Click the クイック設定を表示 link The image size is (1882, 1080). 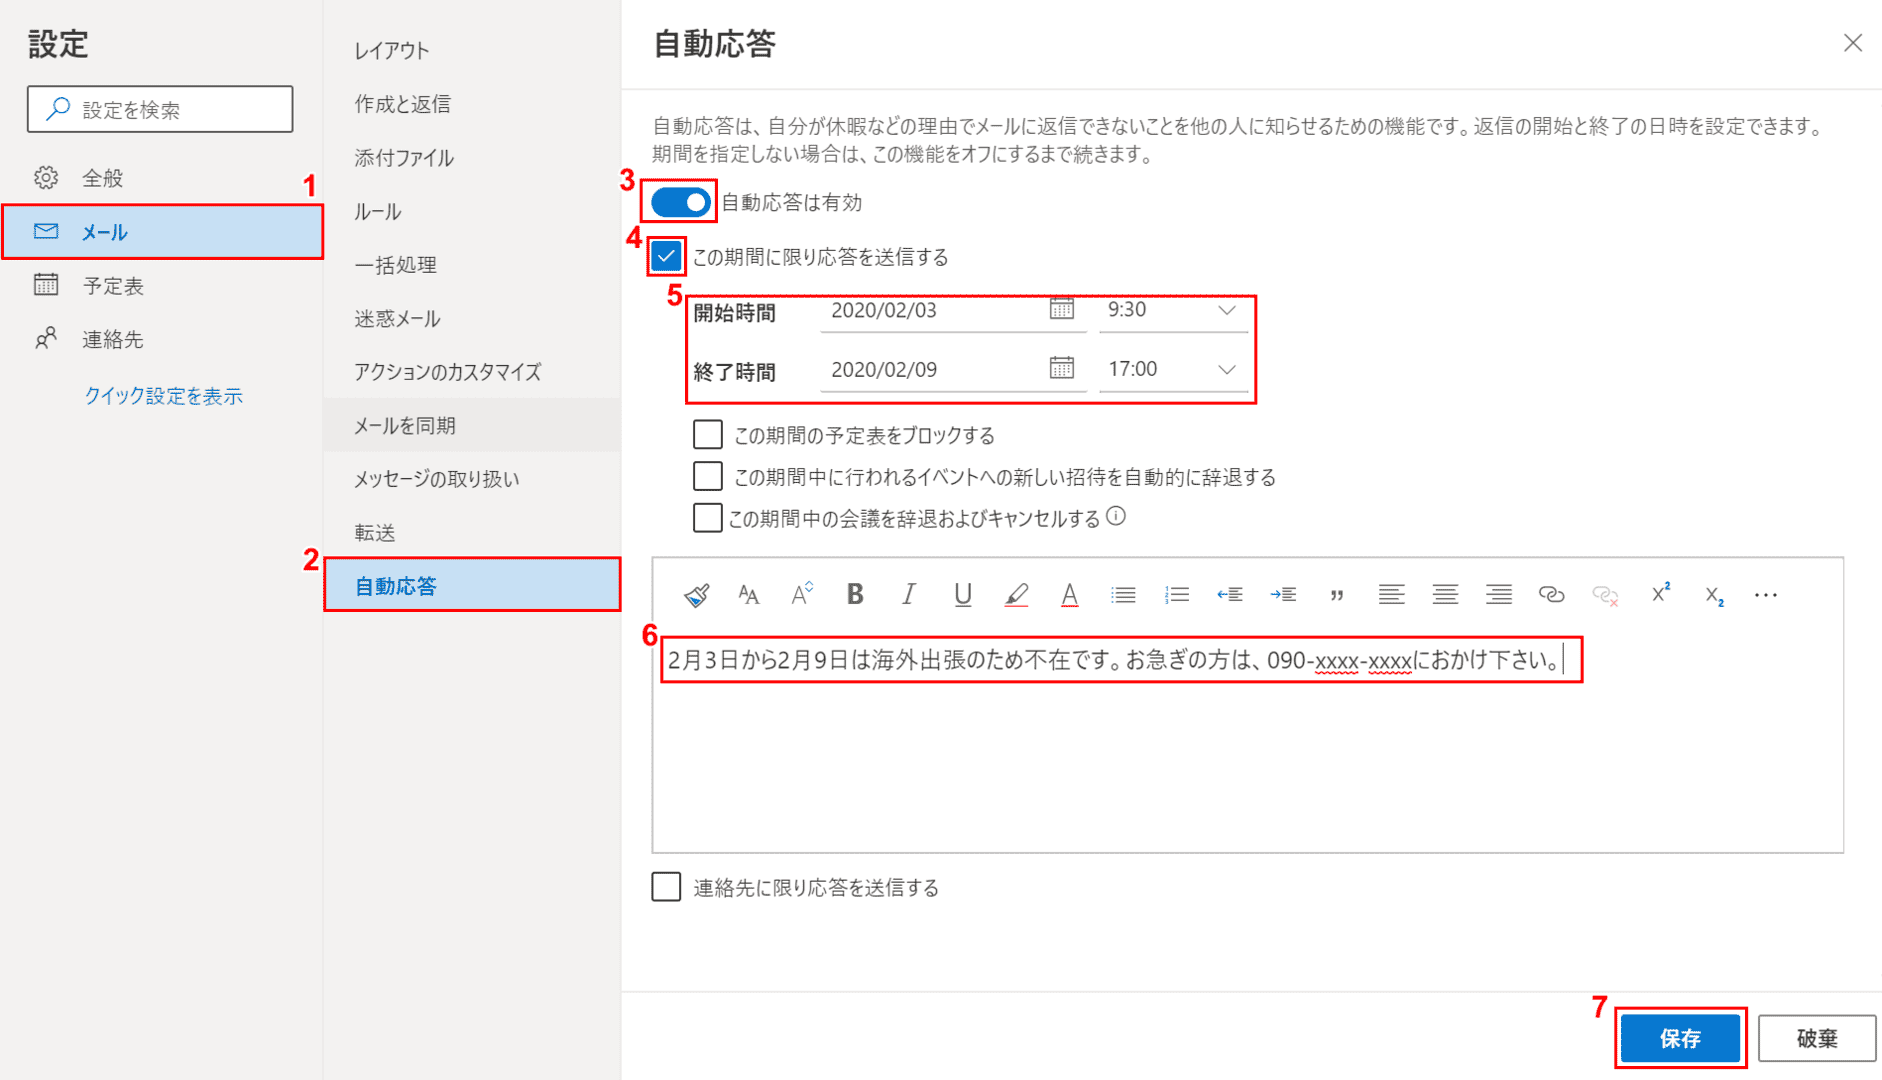[x=163, y=396]
